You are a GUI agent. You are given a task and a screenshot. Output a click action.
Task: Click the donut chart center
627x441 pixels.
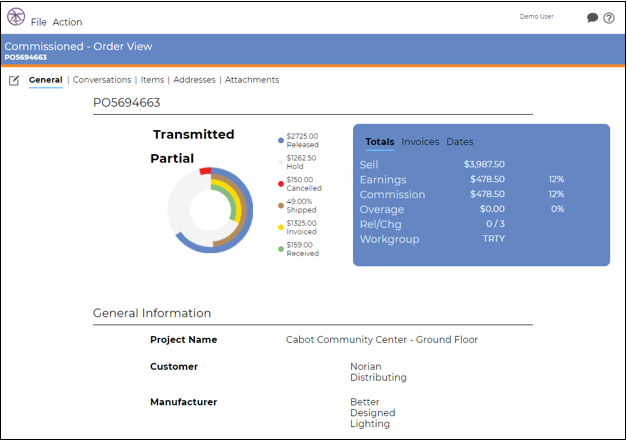(210, 210)
